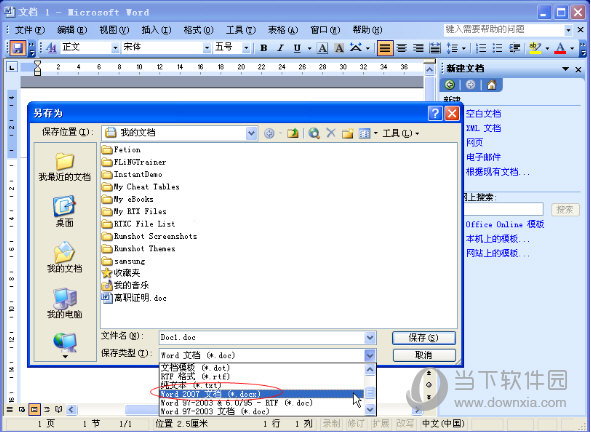The image size is (591, 432).
Task: Toggle justify alignment button
Action: point(385,48)
